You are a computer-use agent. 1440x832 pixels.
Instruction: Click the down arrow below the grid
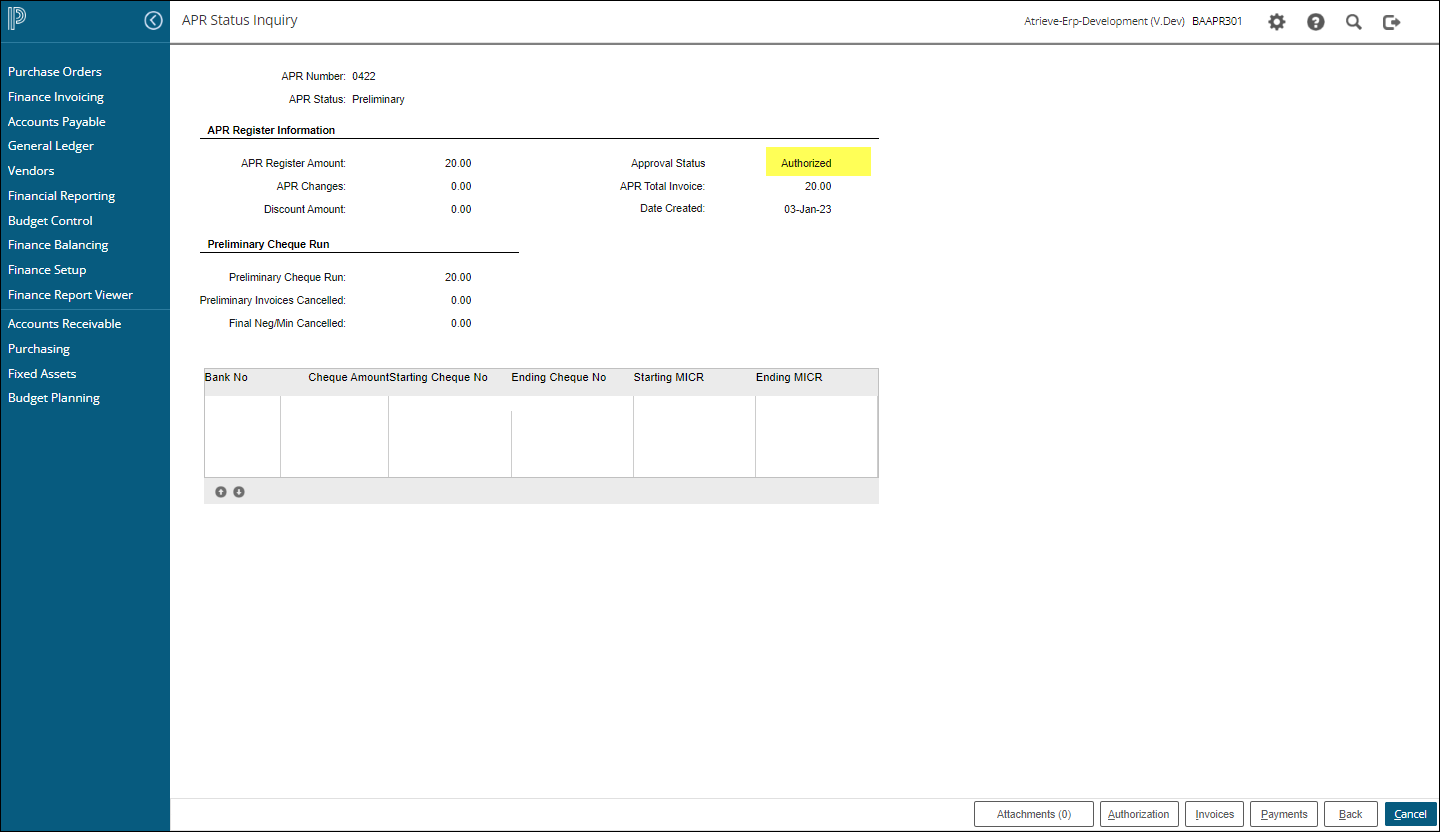[x=239, y=492]
